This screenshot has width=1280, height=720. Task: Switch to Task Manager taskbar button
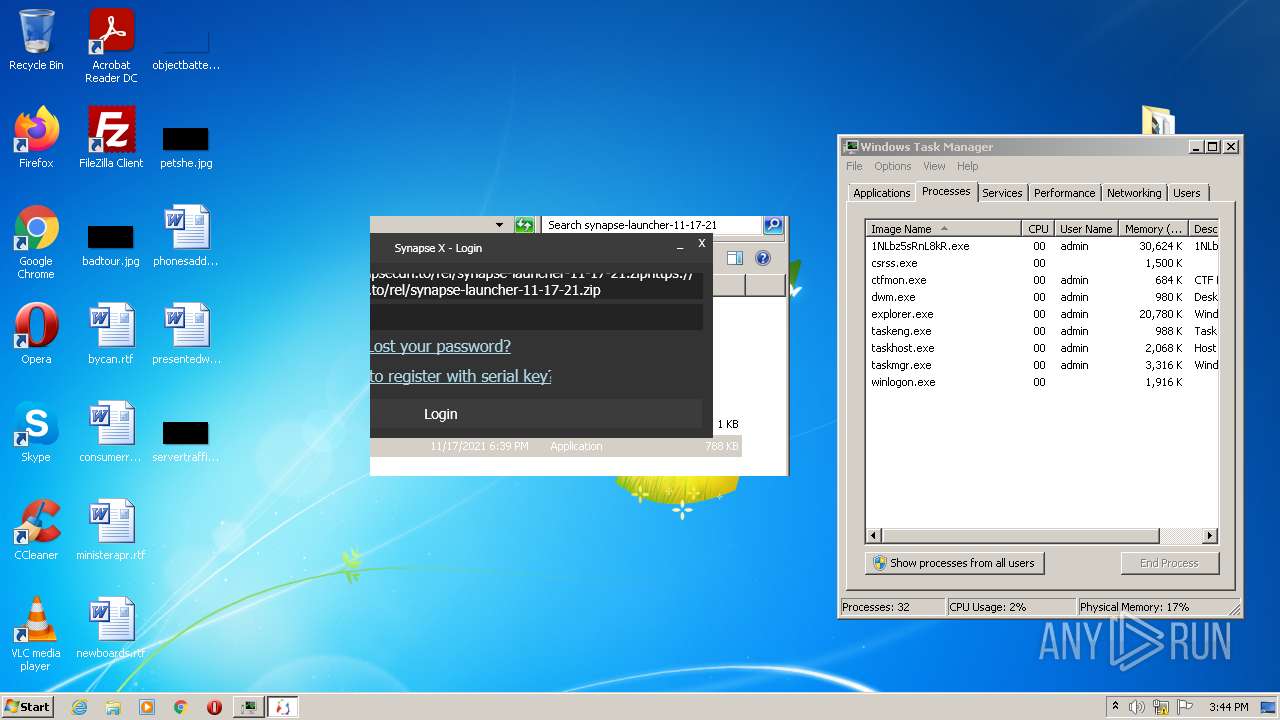coord(249,707)
